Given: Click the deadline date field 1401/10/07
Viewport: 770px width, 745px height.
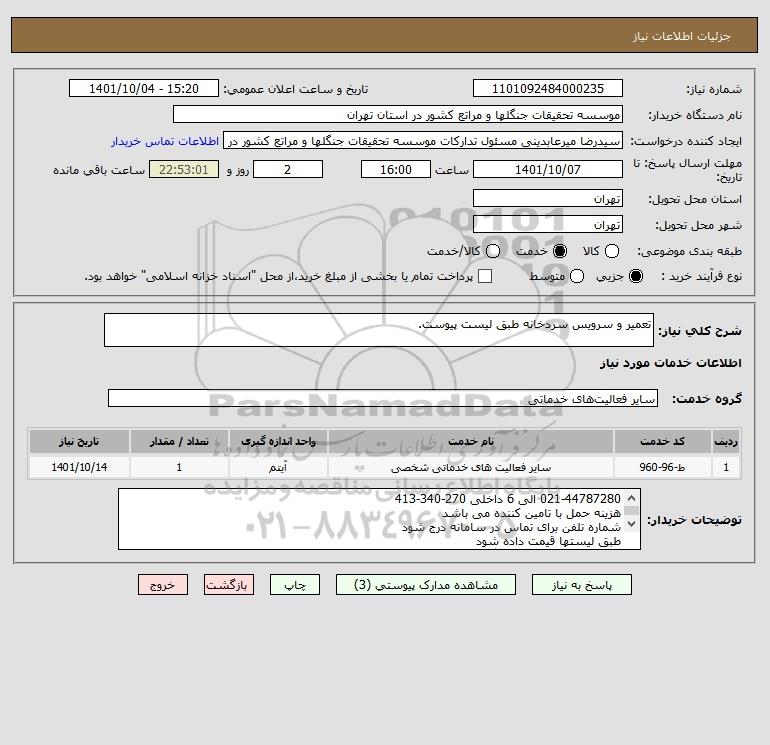Looking at the screenshot, I should pos(548,169).
